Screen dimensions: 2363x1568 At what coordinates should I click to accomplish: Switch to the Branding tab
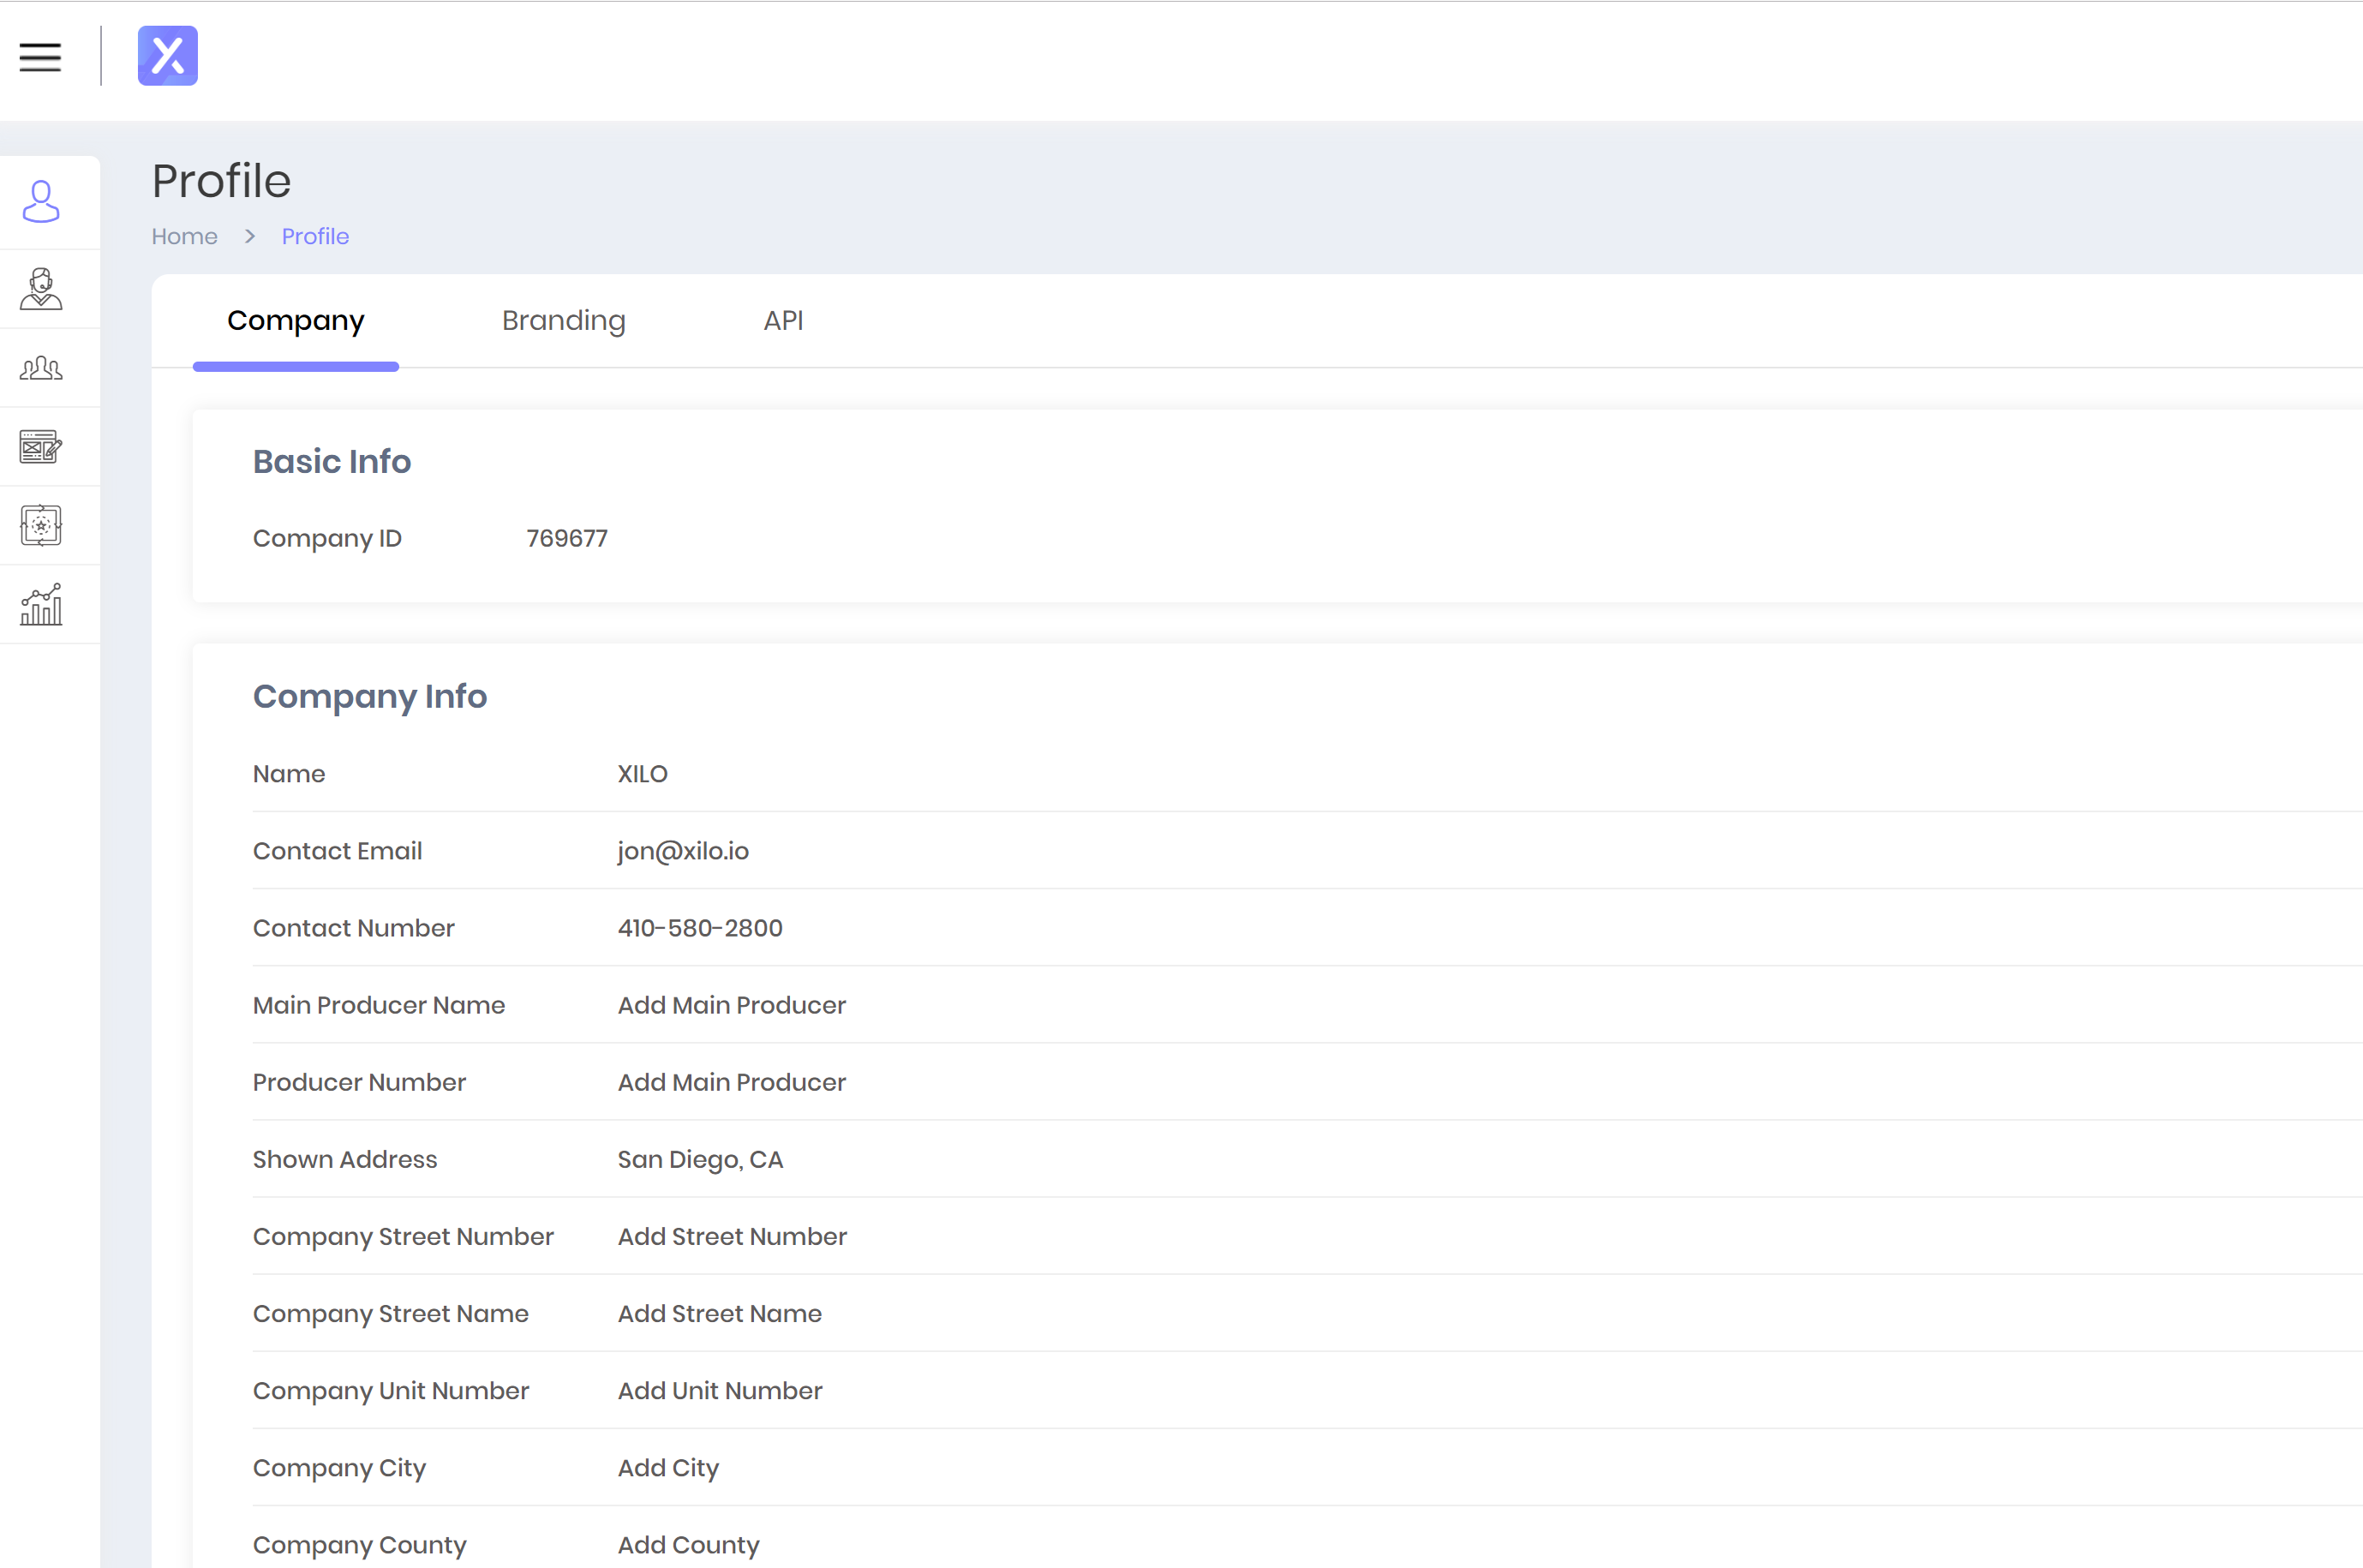click(x=562, y=320)
